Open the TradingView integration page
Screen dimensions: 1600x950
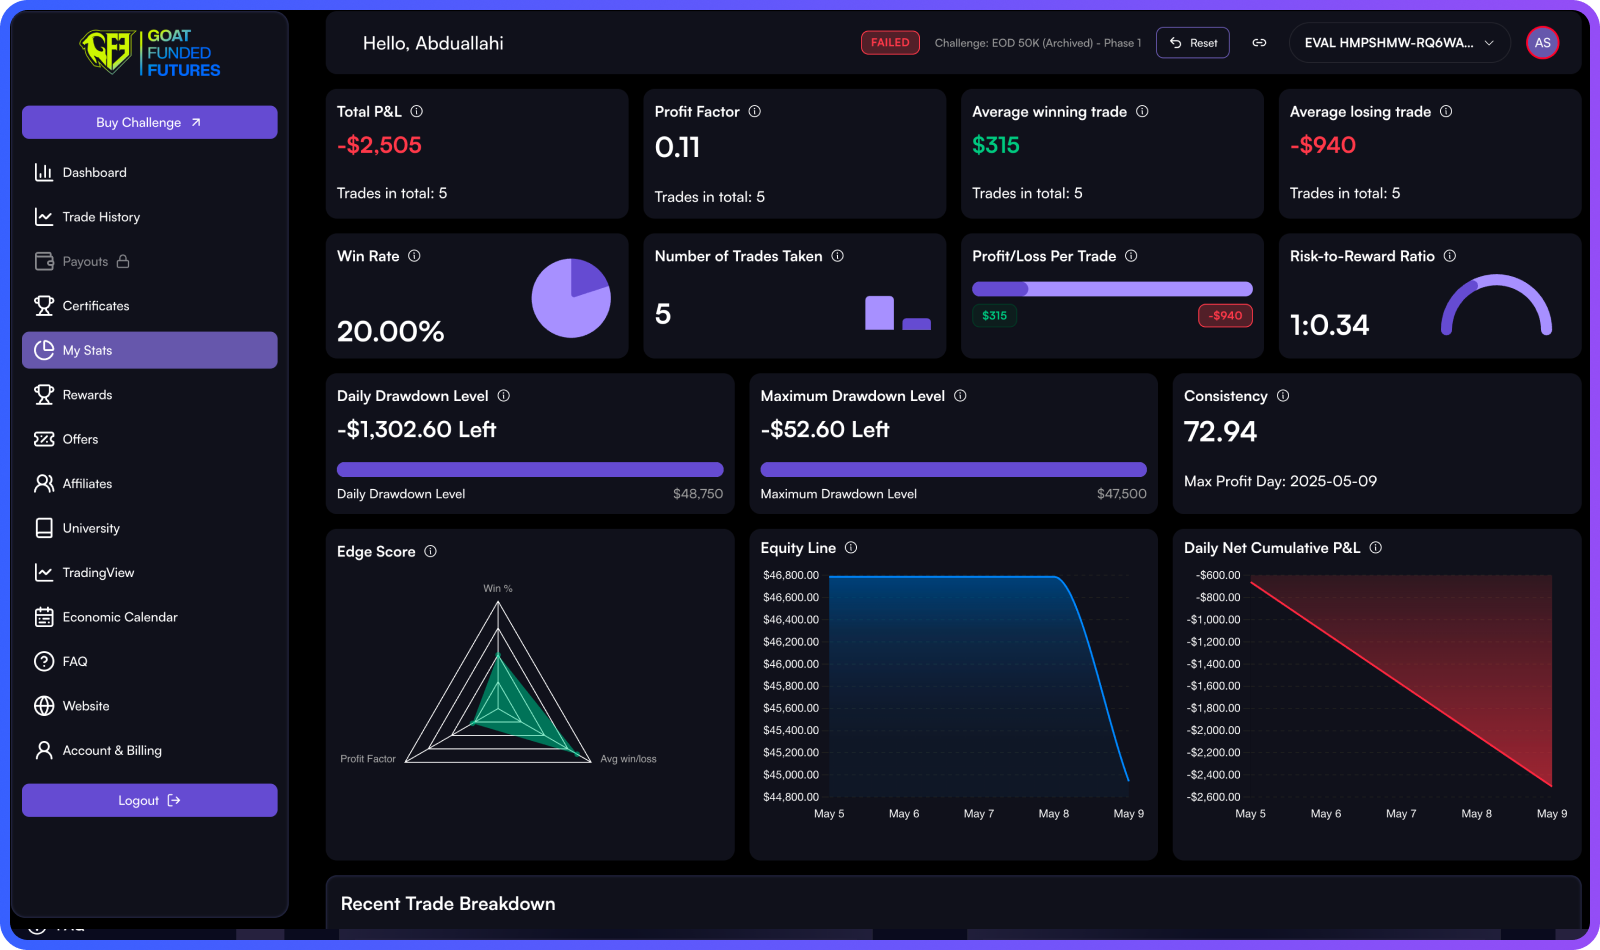click(98, 572)
